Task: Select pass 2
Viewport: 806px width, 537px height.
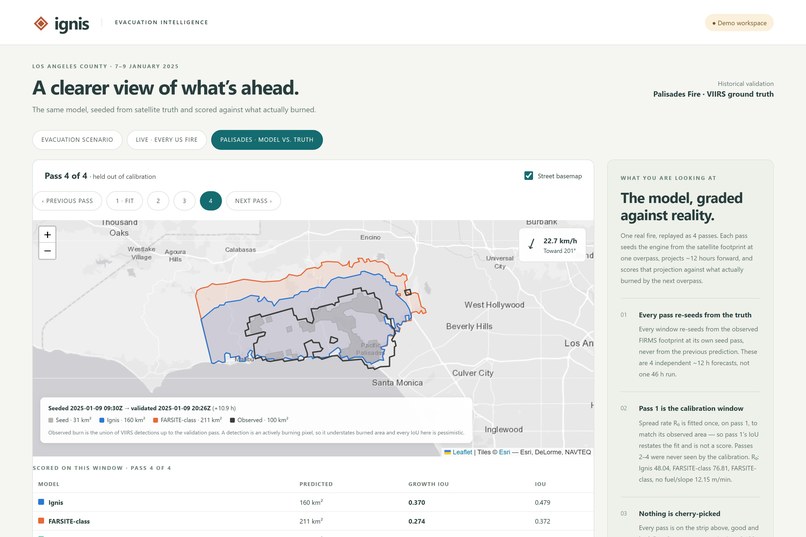Action: [158, 201]
